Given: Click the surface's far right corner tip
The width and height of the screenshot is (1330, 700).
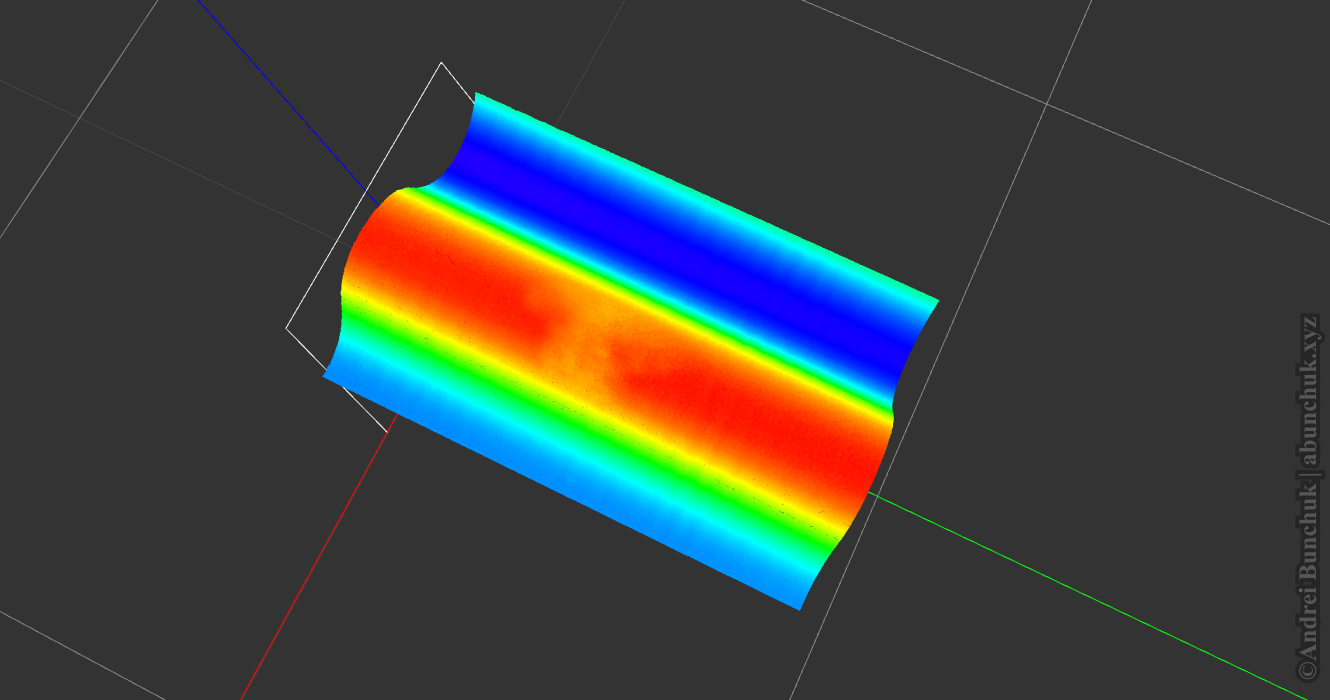Looking at the screenshot, I should (938, 299).
